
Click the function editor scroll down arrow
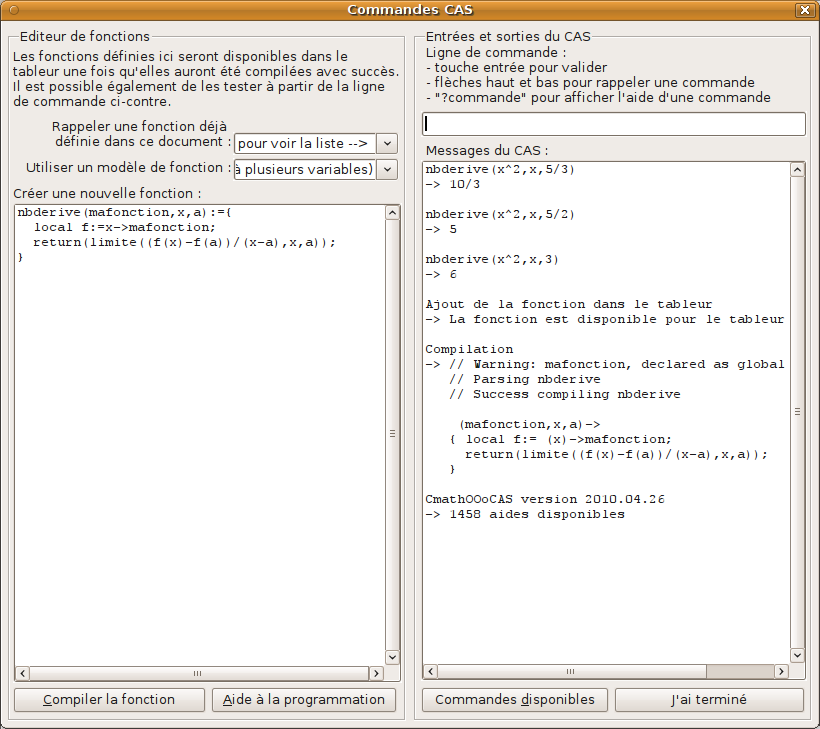[x=392, y=657]
